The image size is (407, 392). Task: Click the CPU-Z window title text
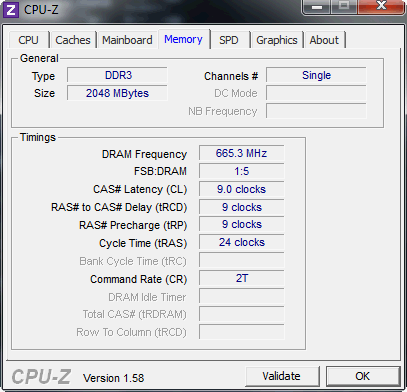(x=41, y=10)
